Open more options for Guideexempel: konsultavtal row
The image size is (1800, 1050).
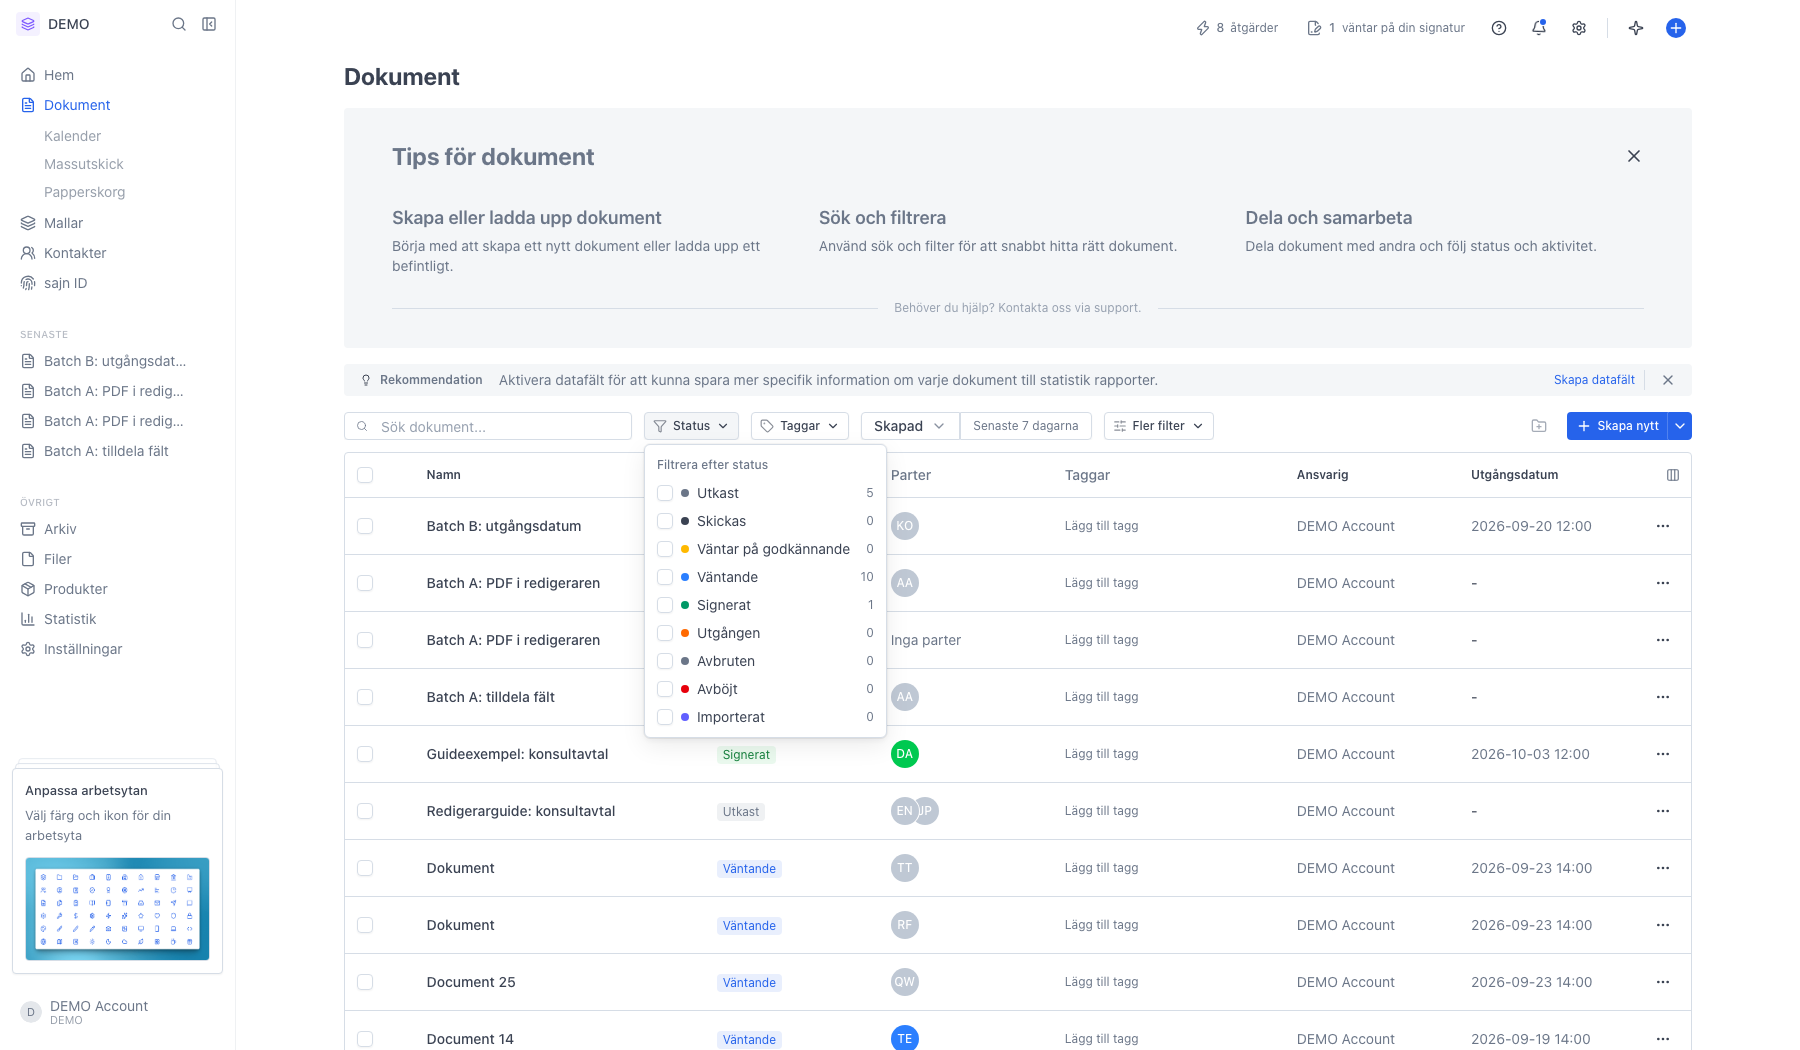(x=1663, y=754)
